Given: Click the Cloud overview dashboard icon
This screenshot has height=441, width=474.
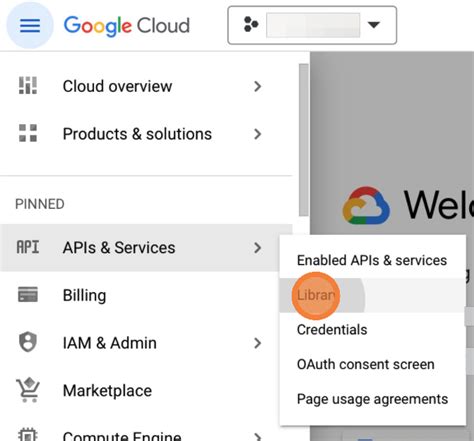Looking at the screenshot, I should (x=28, y=86).
